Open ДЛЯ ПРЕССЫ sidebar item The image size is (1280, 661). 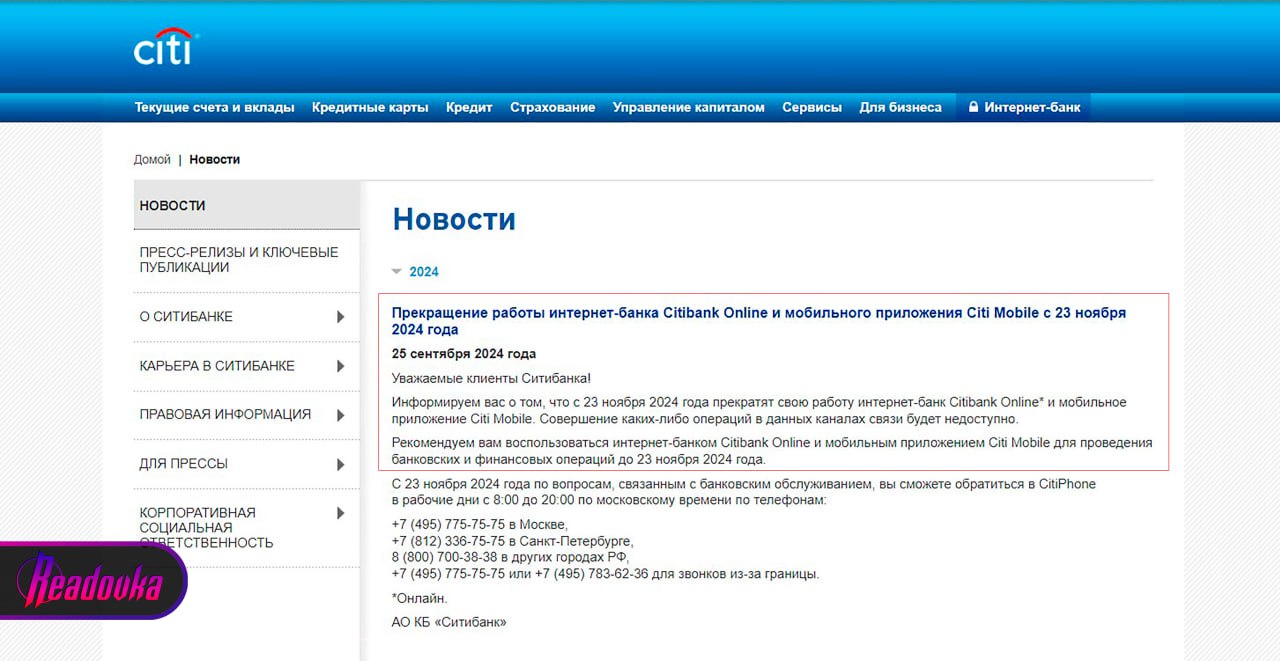(x=184, y=463)
